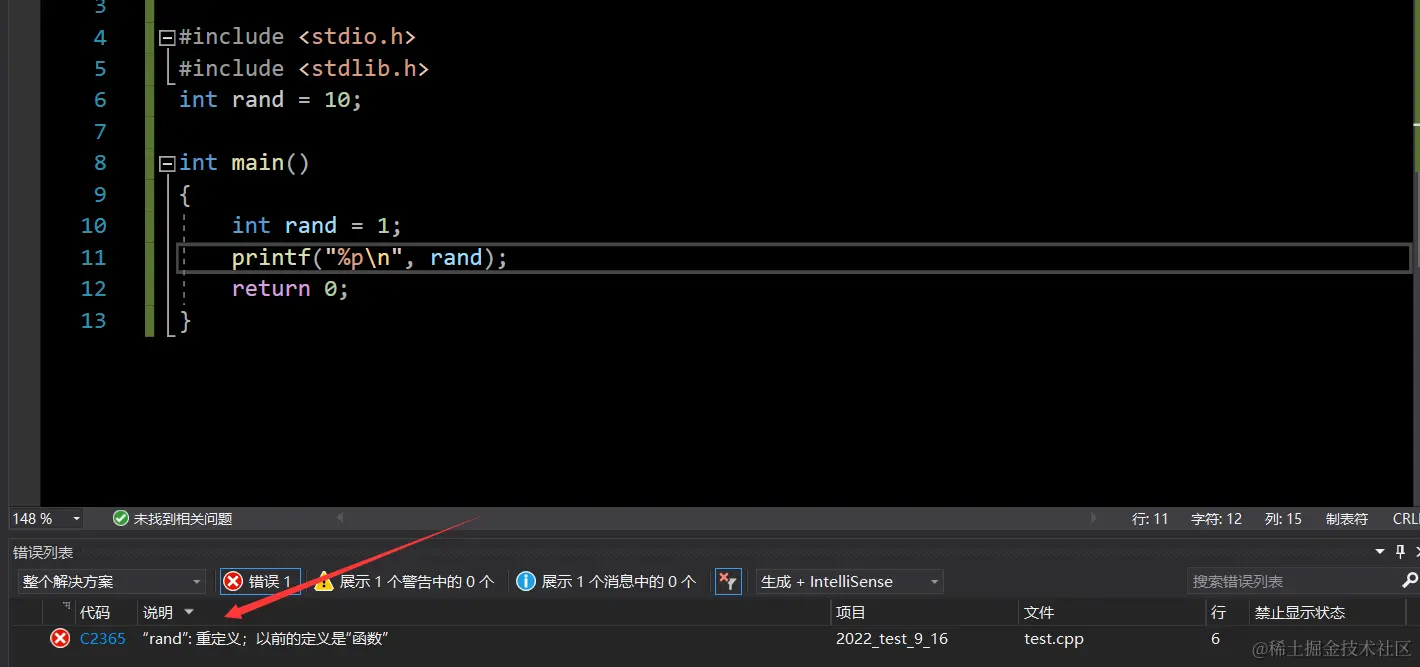
Task: Click the 未找到相关问题 status text
Action: [183, 519]
